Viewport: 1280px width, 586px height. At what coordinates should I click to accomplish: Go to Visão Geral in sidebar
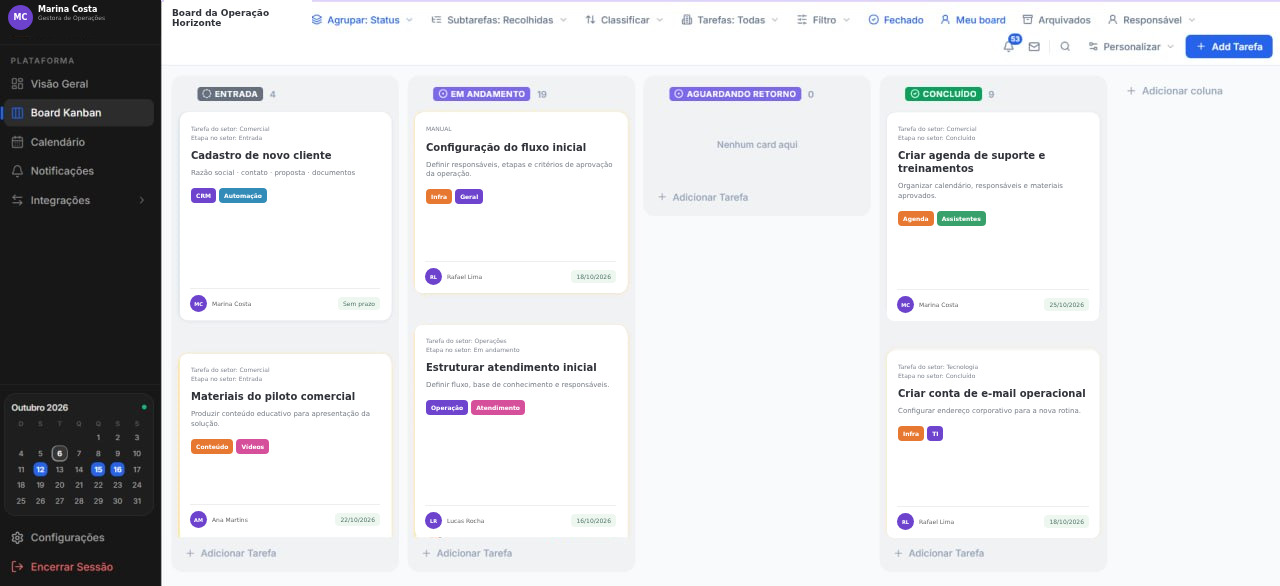[78, 84]
